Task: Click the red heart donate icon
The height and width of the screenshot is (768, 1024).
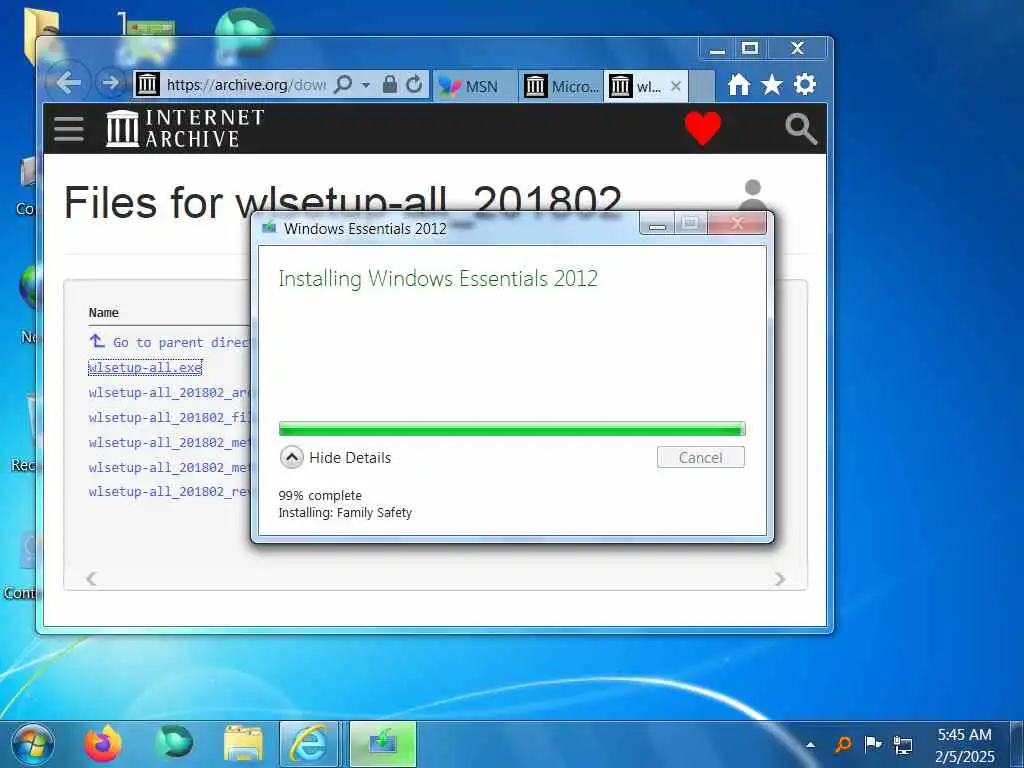Action: [703, 128]
